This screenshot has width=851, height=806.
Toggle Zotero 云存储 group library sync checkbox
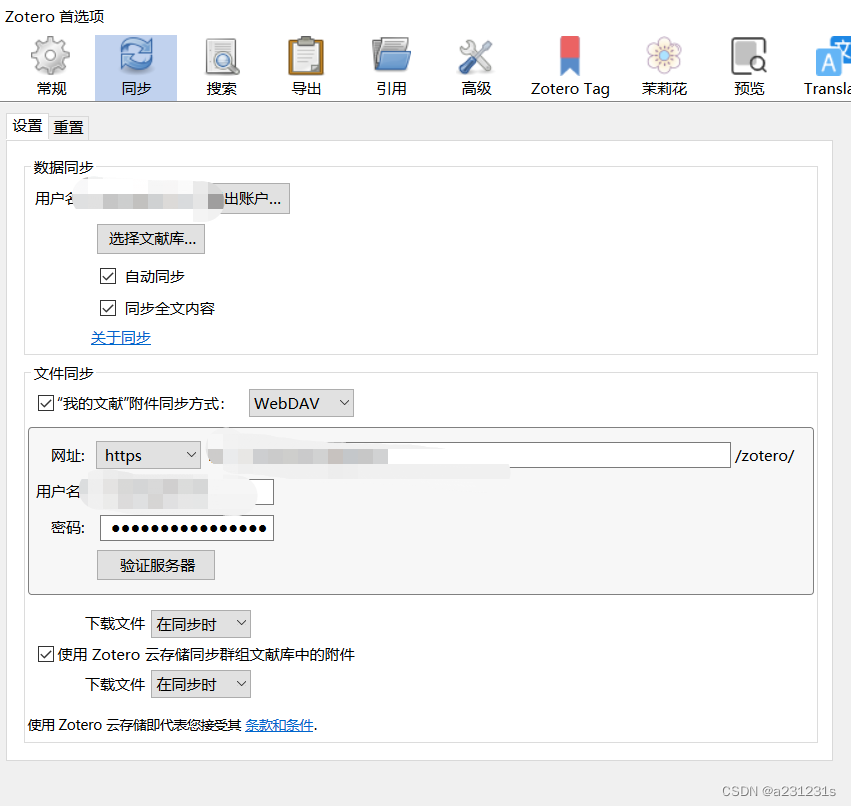[46, 654]
